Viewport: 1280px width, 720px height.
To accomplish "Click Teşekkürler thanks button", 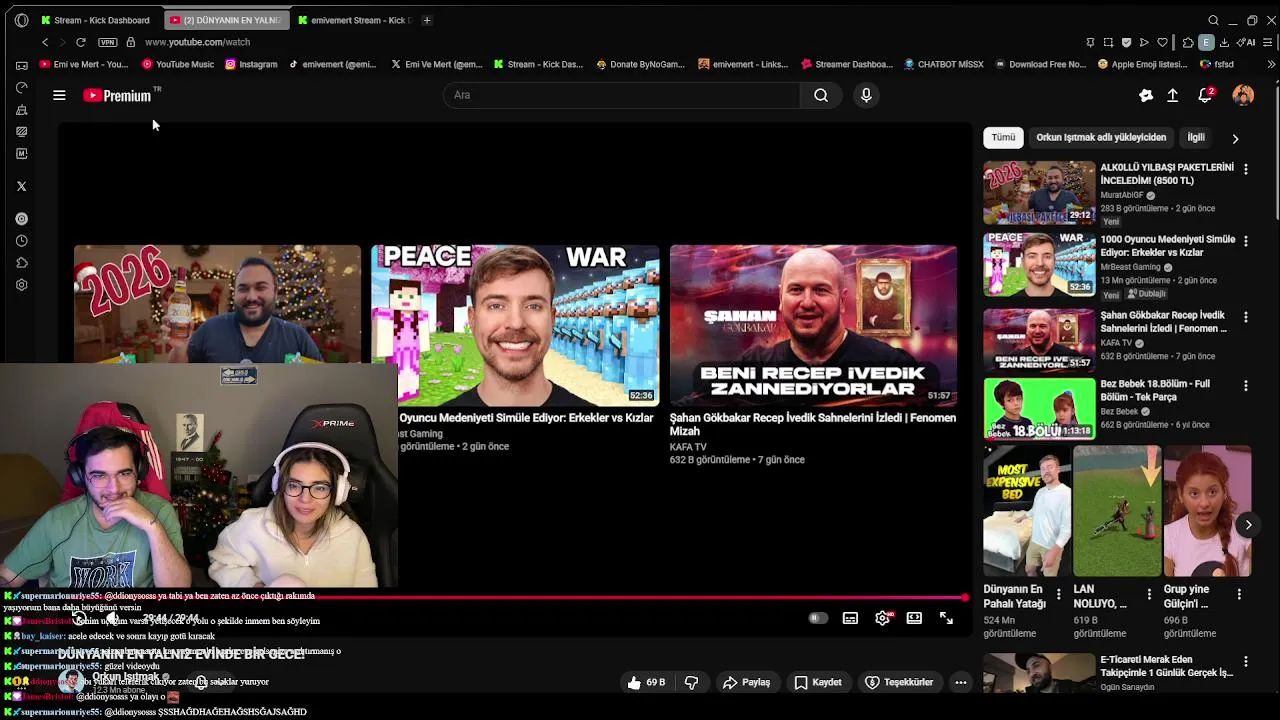I will click(x=899, y=682).
